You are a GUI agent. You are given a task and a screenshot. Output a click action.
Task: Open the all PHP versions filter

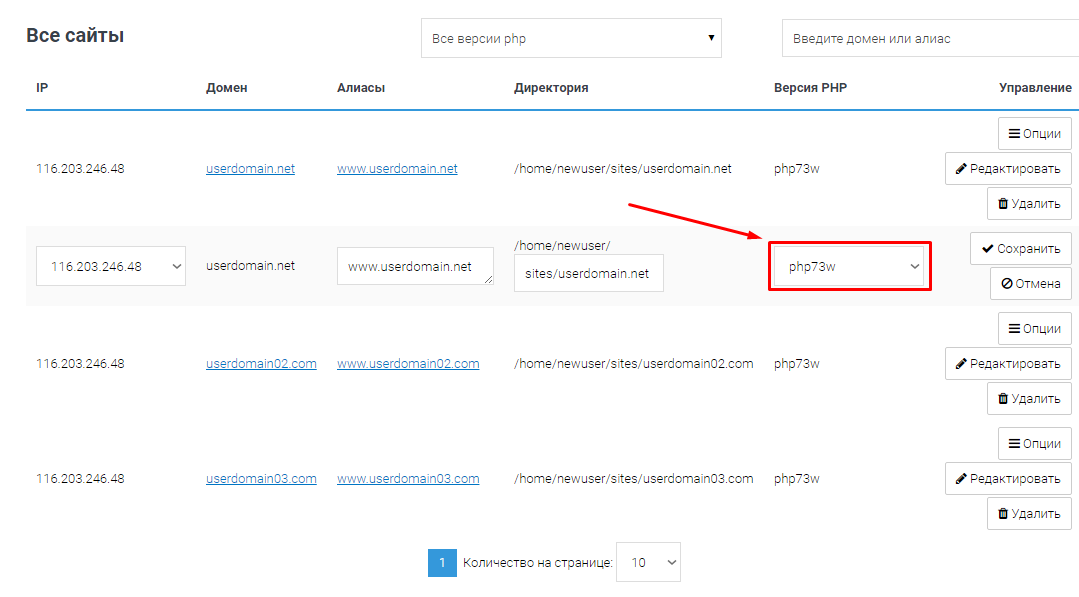(571, 39)
